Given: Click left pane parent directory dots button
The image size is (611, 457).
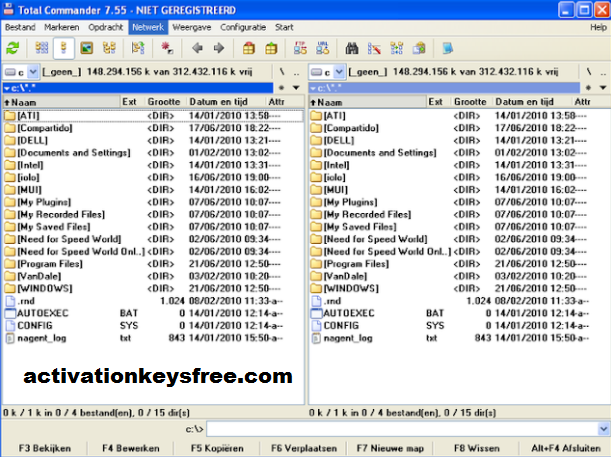Looking at the screenshot, I should (297, 72).
